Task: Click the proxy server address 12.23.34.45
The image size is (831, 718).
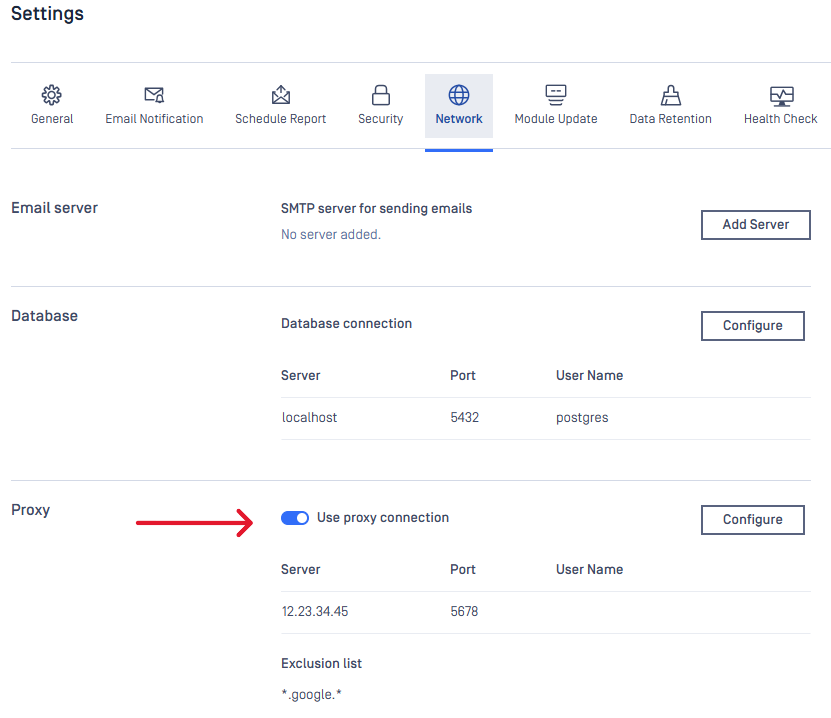Action: [315, 612]
